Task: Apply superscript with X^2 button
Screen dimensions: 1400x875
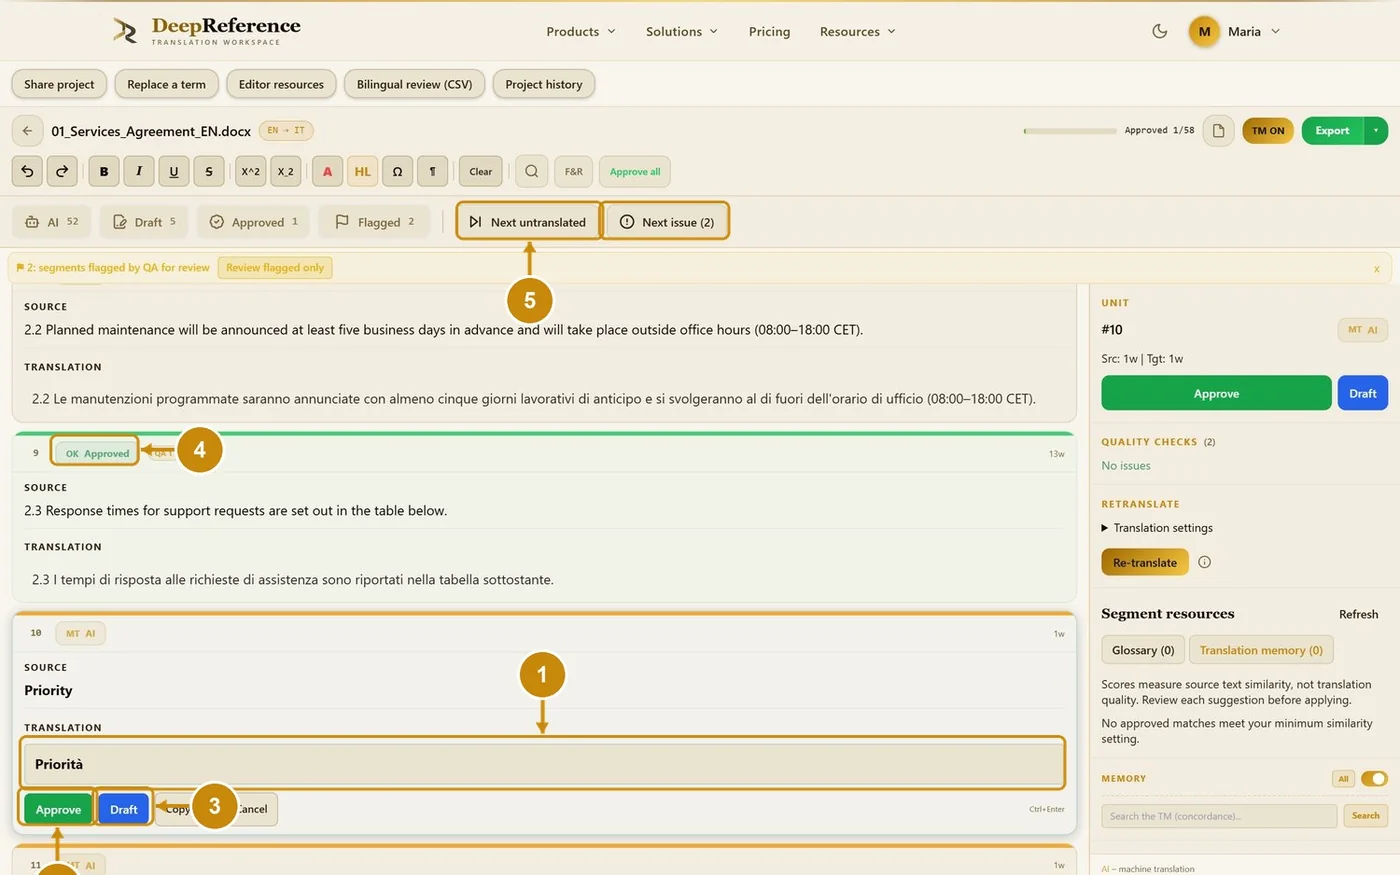Action: point(250,171)
